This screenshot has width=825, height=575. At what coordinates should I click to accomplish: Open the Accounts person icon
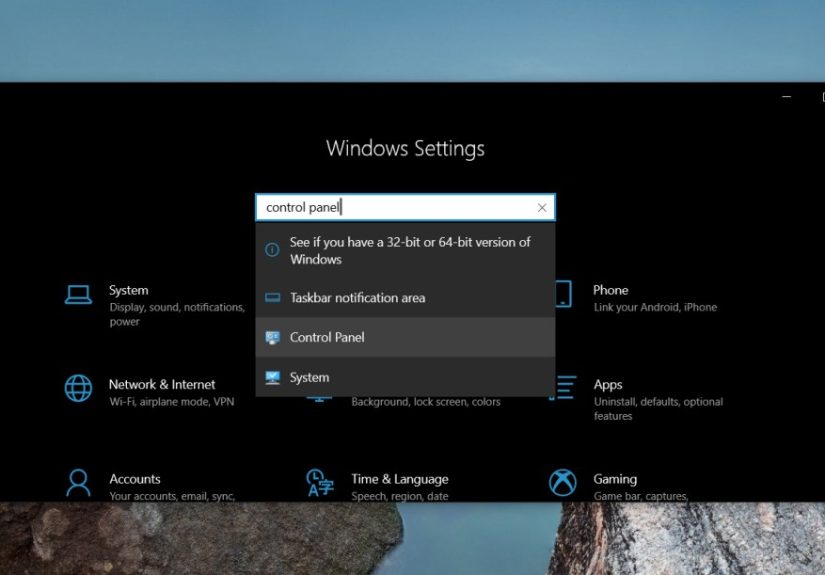pos(78,483)
